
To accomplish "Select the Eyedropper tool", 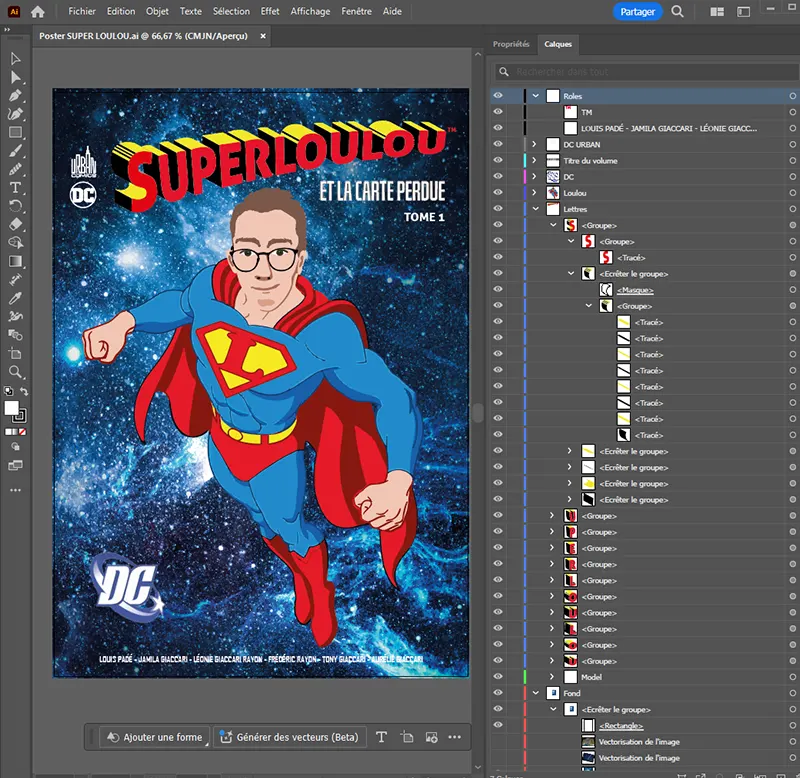I will pyautogui.click(x=15, y=298).
